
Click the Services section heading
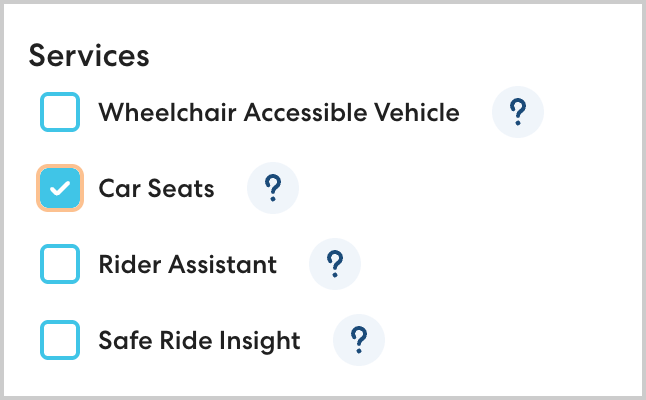tap(89, 55)
